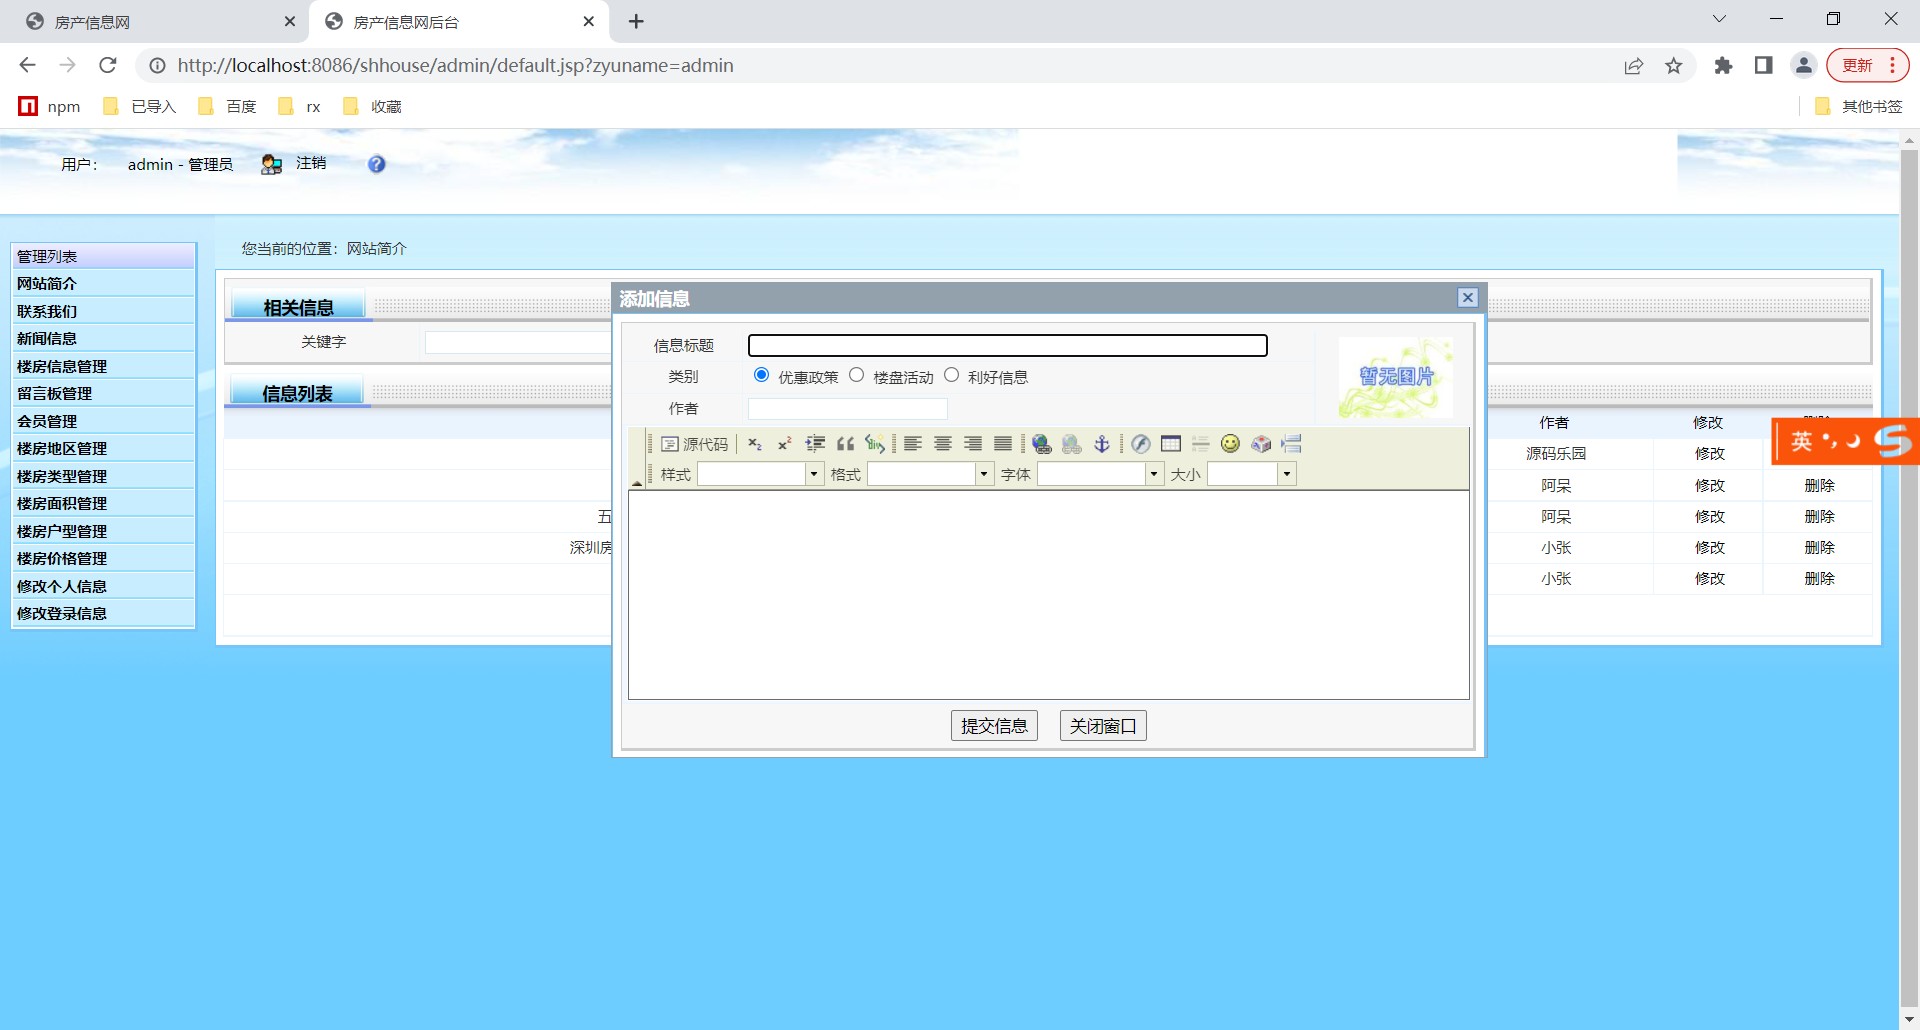Center align editor text
This screenshot has width=1920, height=1030.
[943, 444]
